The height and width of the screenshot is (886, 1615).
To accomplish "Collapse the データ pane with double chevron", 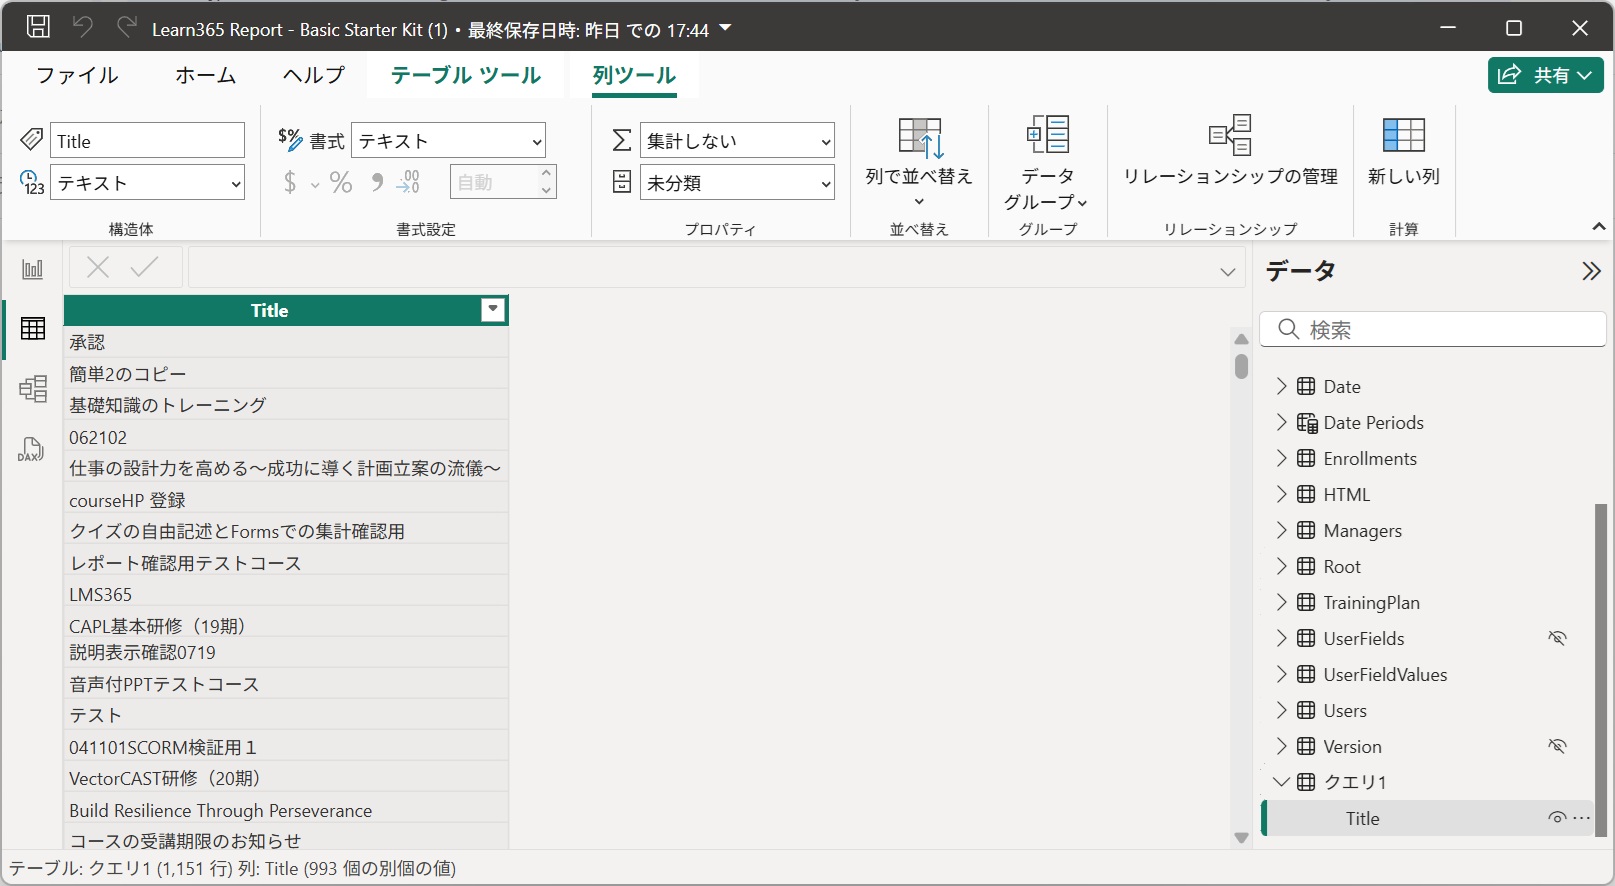I will tap(1591, 271).
